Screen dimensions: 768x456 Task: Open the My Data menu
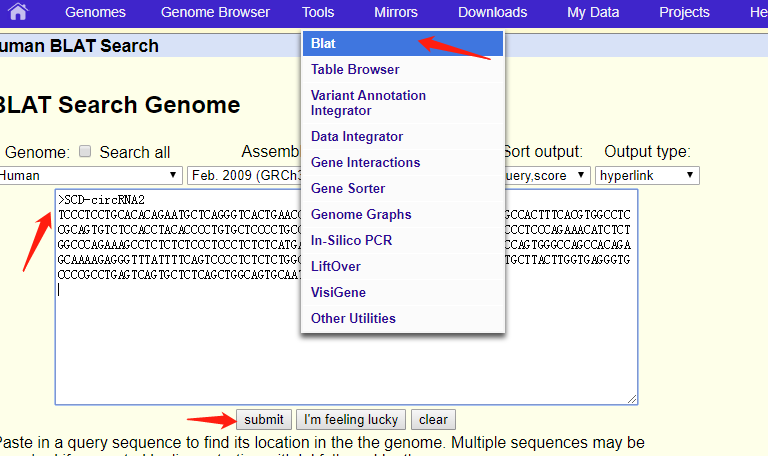coord(593,12)
